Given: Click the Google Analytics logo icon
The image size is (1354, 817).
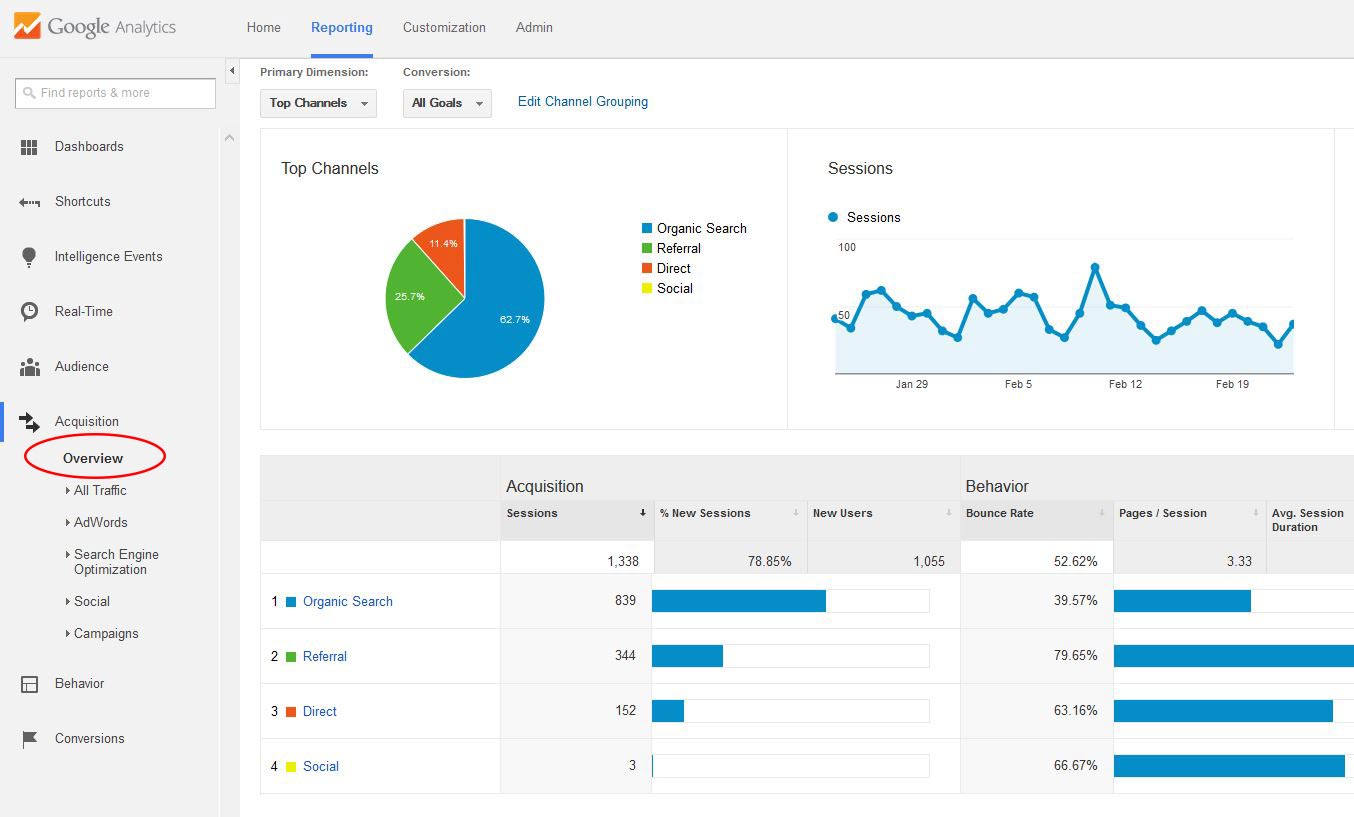Looking at the screenshot, I should 27,26.
